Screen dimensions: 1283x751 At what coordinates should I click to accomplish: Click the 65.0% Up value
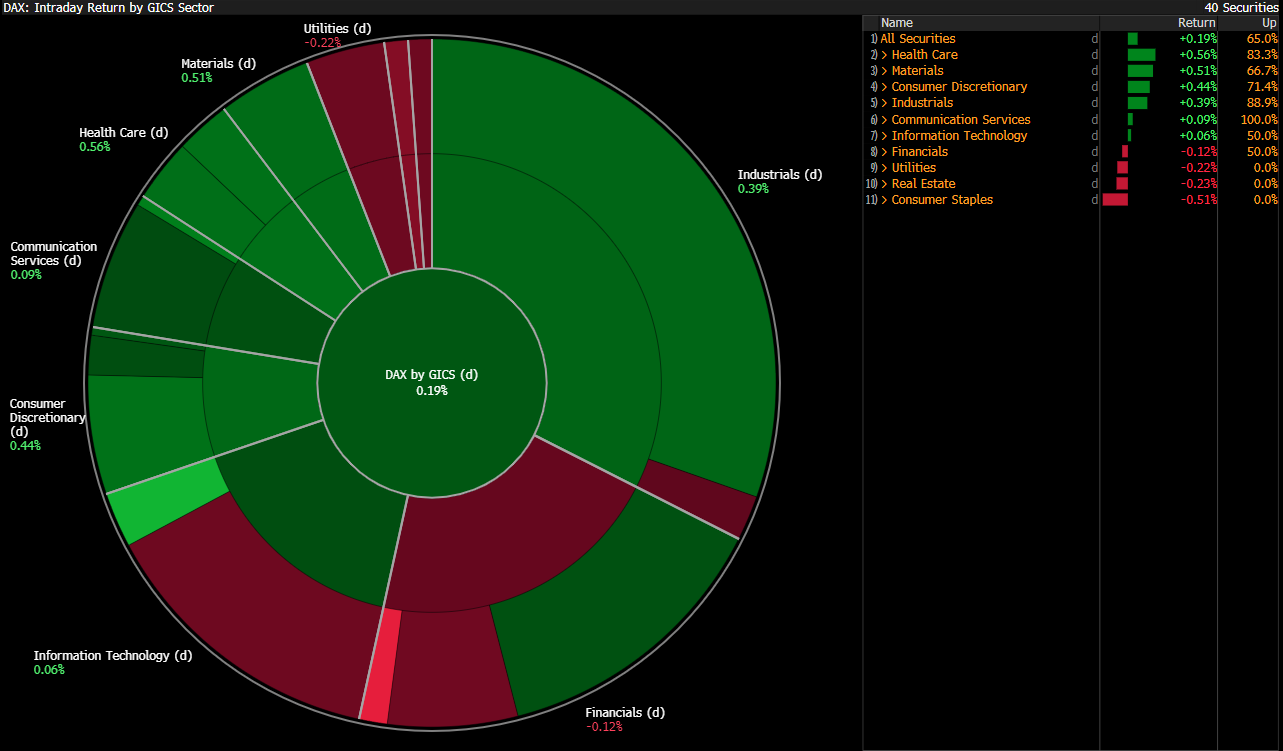click(1262, 39)
